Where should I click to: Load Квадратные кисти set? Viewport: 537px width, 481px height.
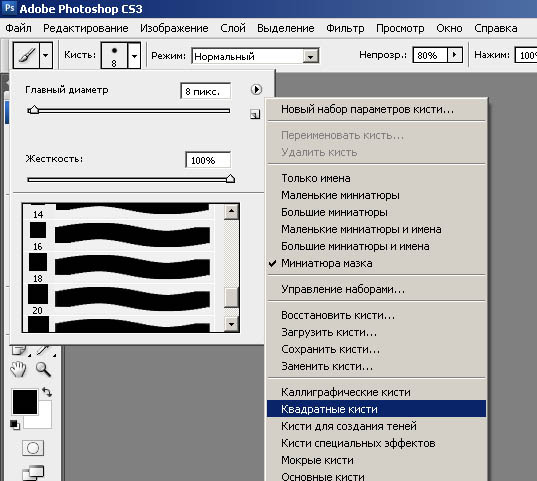pos(376,409)
